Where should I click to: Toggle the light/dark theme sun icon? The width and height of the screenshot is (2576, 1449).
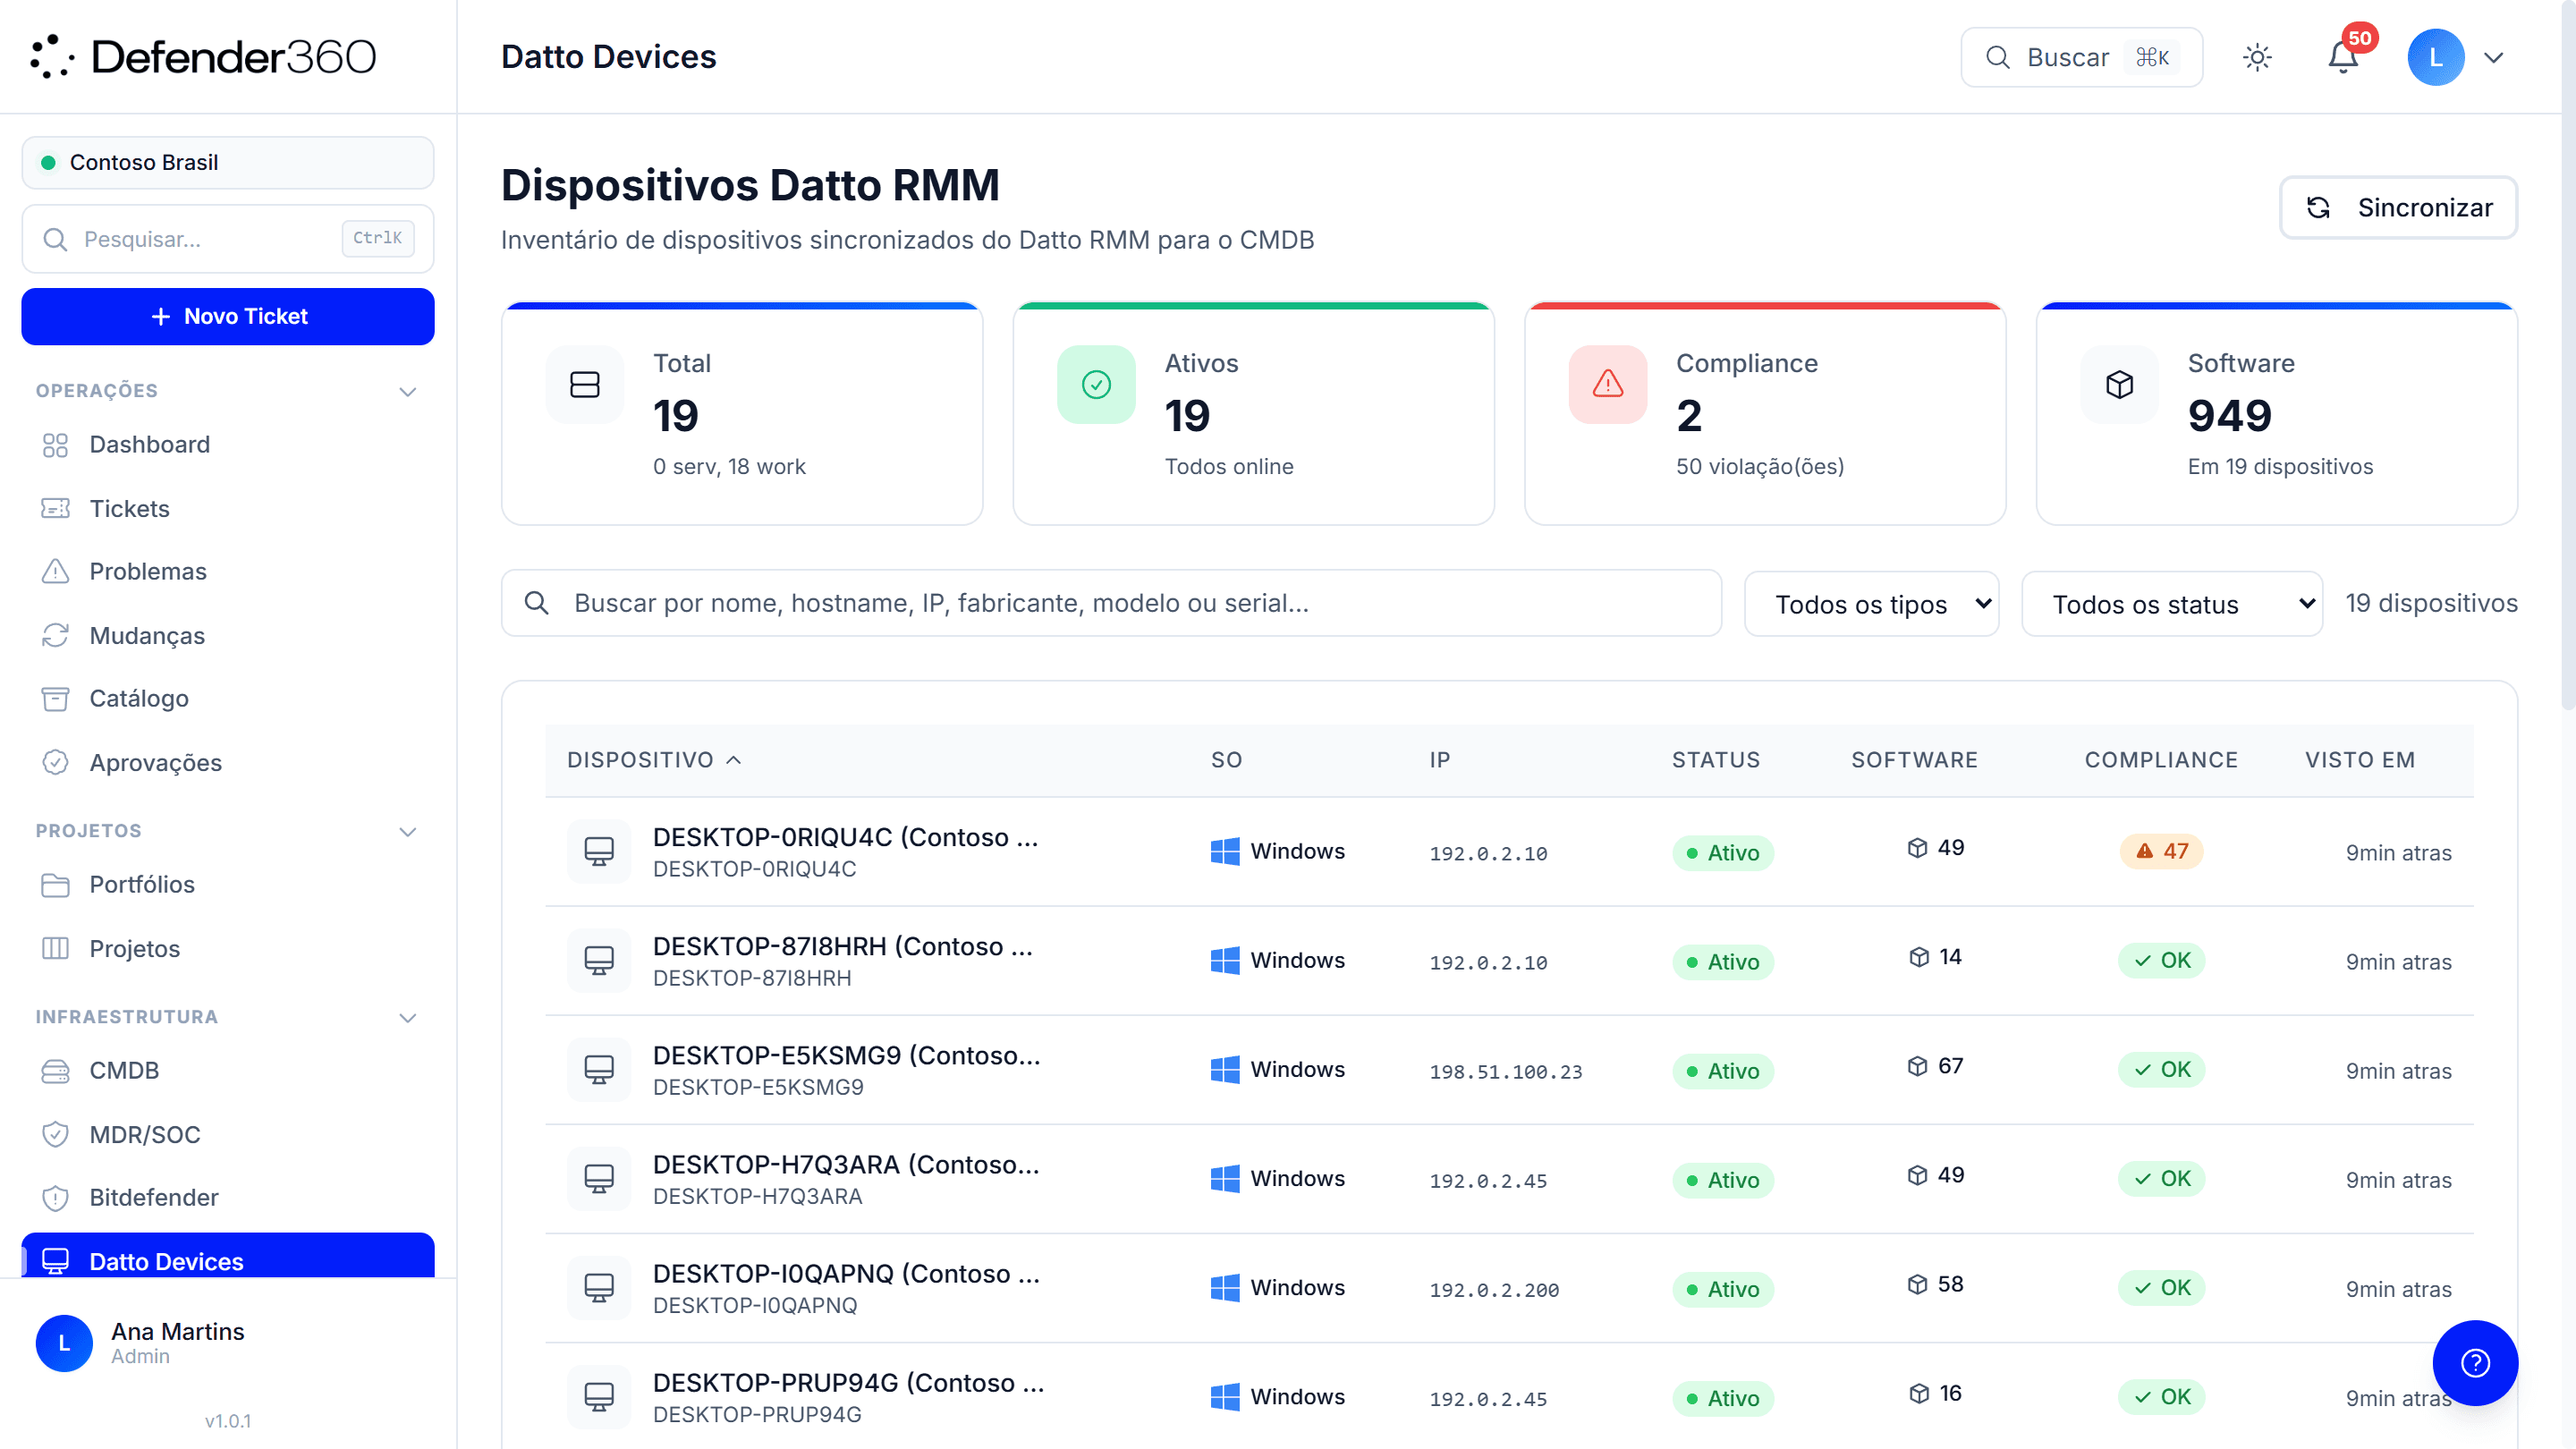coord(2257,57)
